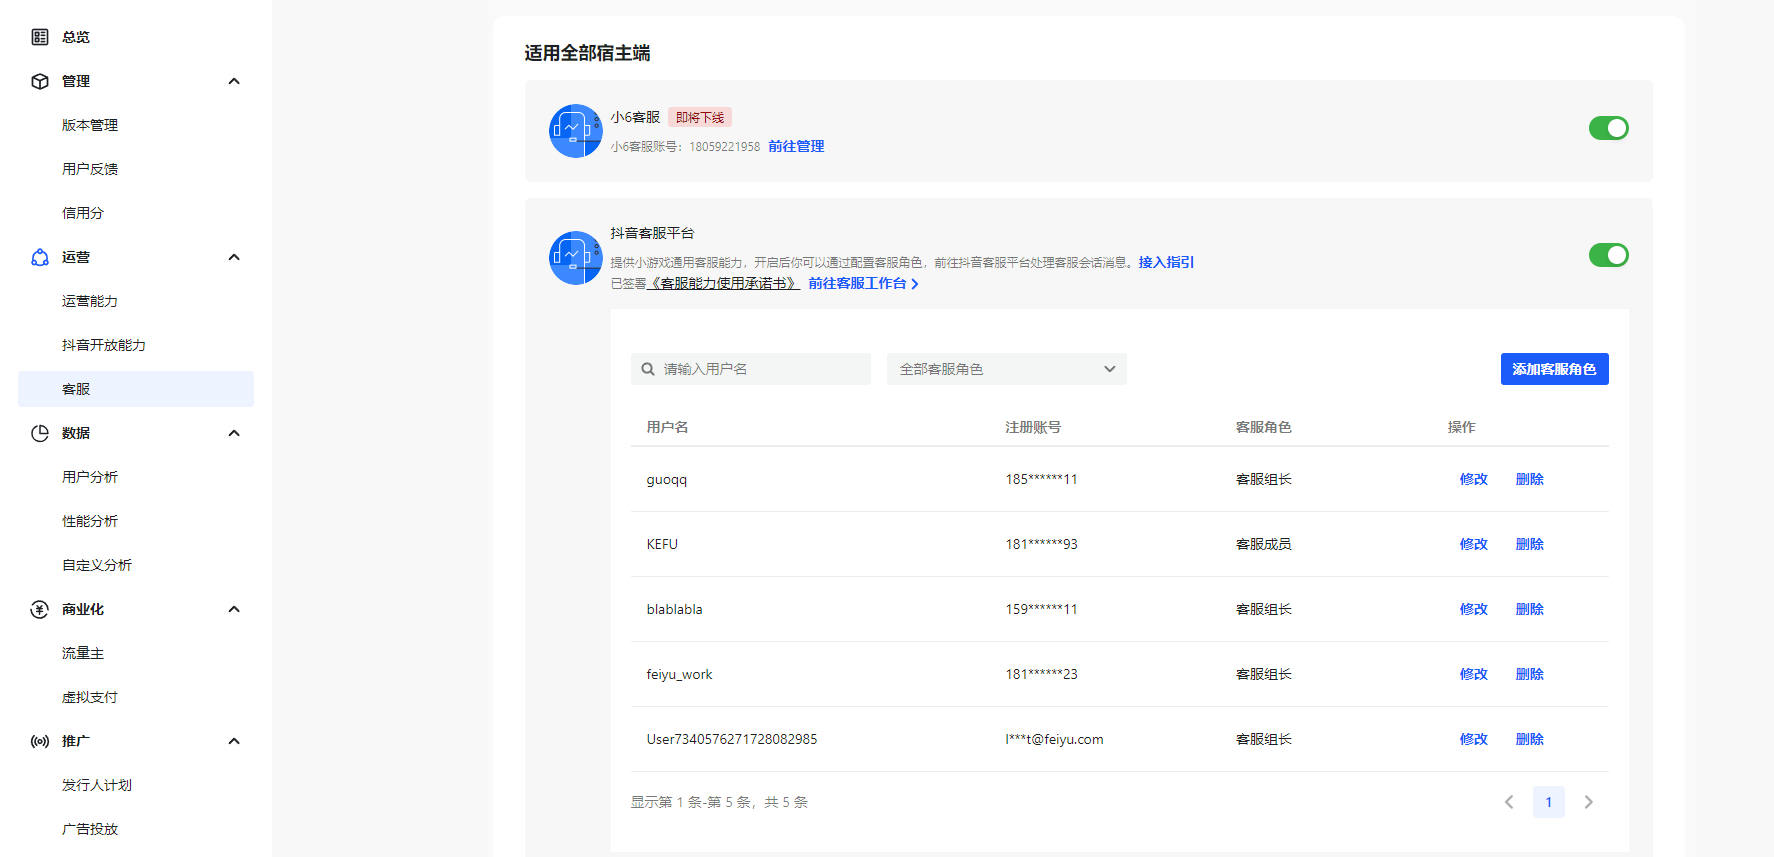Image resolution: width=1774 pixels, height=857 pixels.
Task: Click the 小6客服 avatar icon
Action: [576, 131]
